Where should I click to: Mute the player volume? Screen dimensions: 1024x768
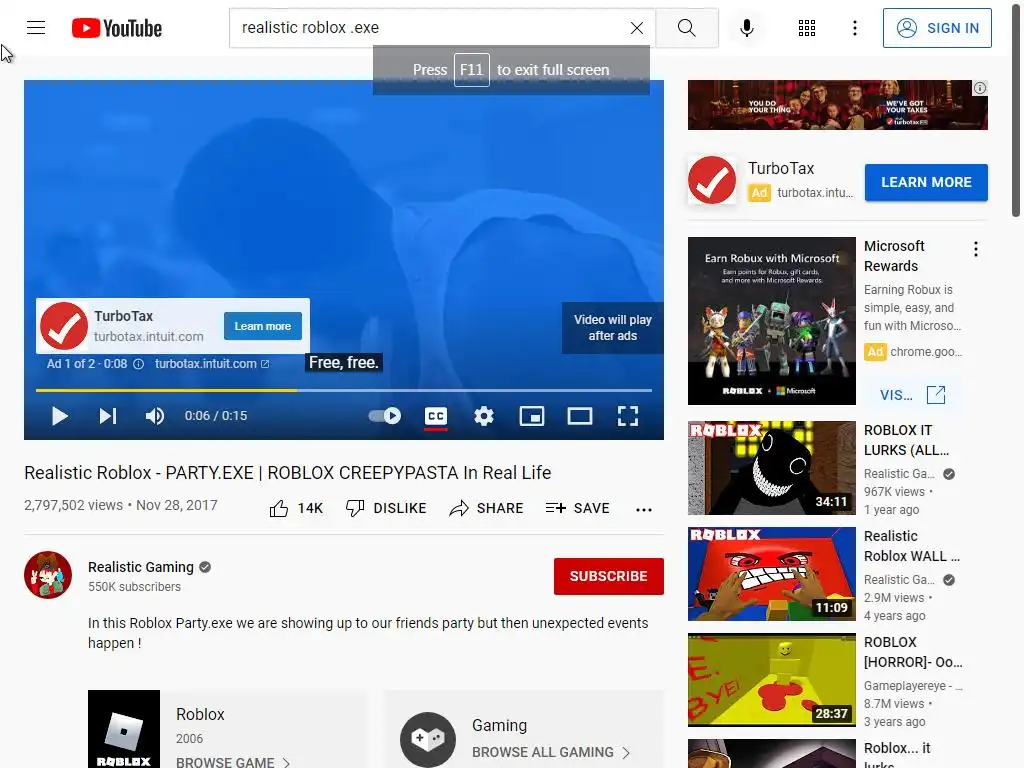(x=155, y=416)
